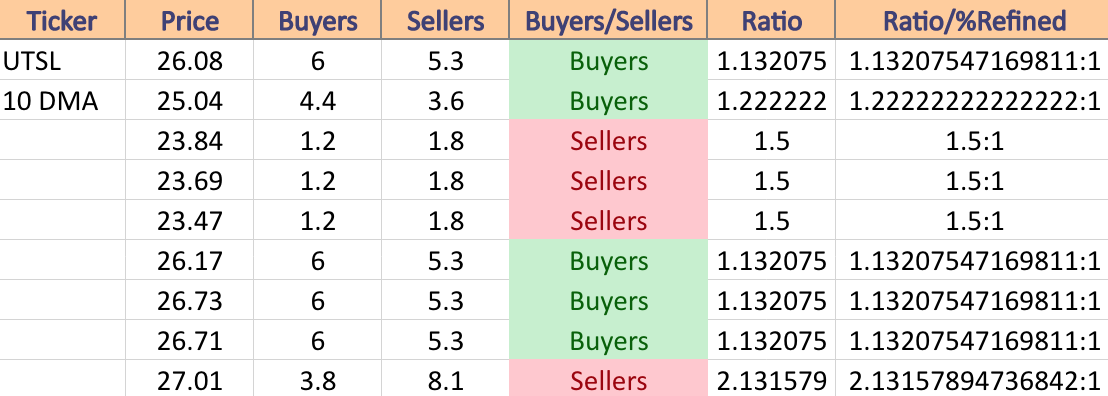Click the 2.131579 ratio cell
The height and width of the screenshot is (396, 1108).
coord(772,380)
